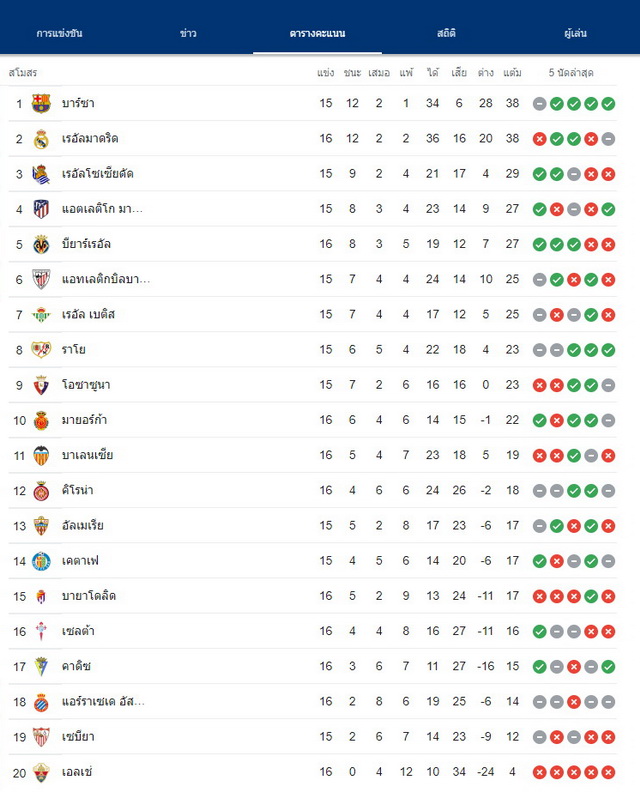Select the ตารางคะแนน tab
640x793 pixels.
tap(317, 33)
